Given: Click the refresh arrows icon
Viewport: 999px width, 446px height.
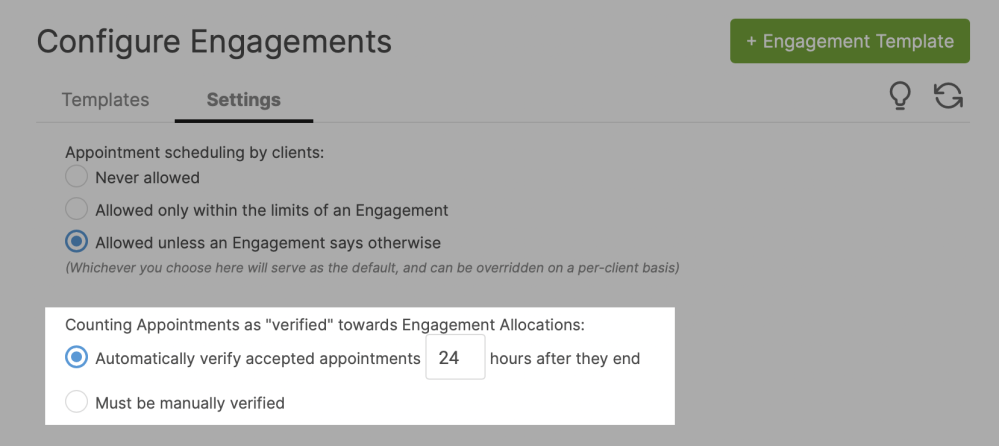Looking at the screenshot, I should coord(948,96).
